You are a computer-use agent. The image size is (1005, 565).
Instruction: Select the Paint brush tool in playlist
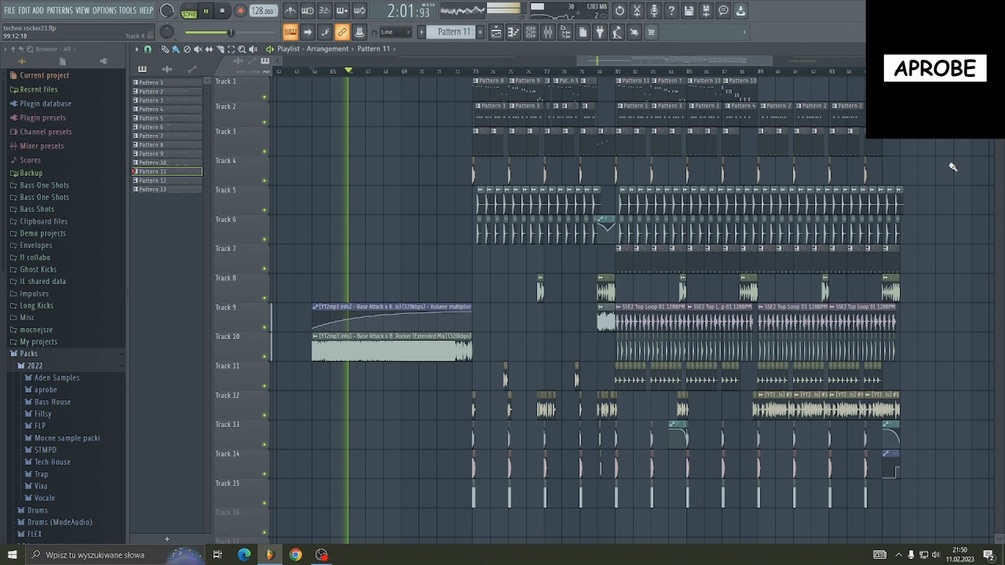tap(176, 49)
